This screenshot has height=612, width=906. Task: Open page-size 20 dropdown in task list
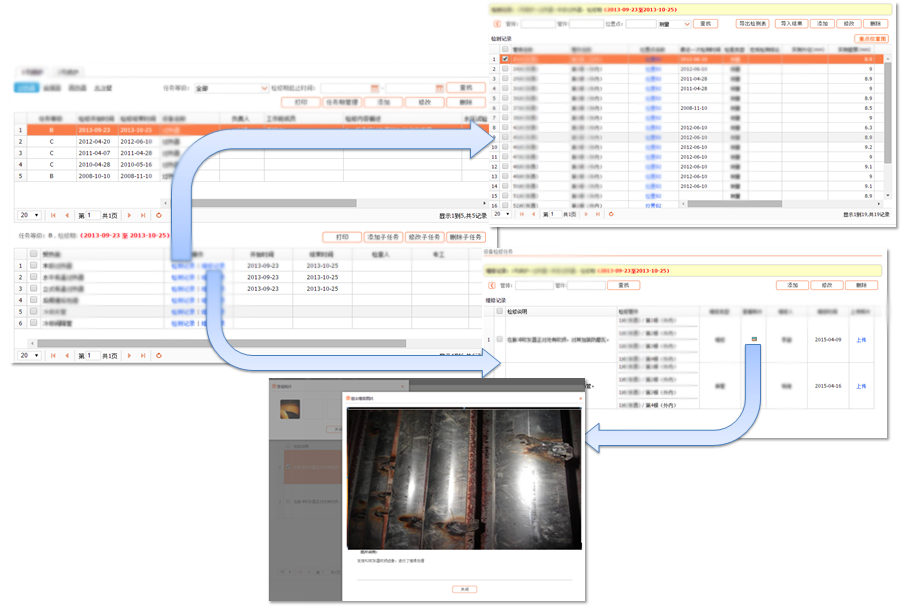(29, 215)
